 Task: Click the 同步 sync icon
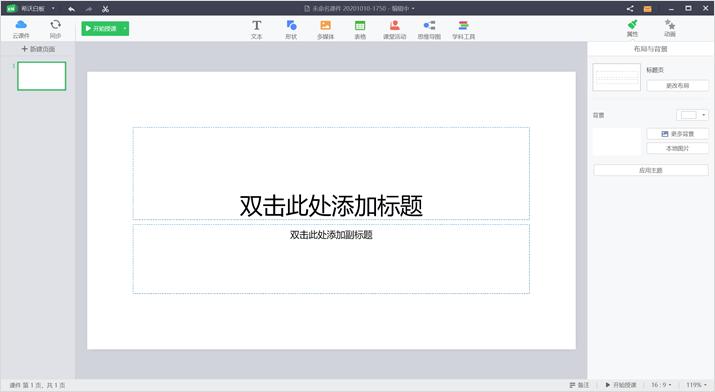(55, 28)
